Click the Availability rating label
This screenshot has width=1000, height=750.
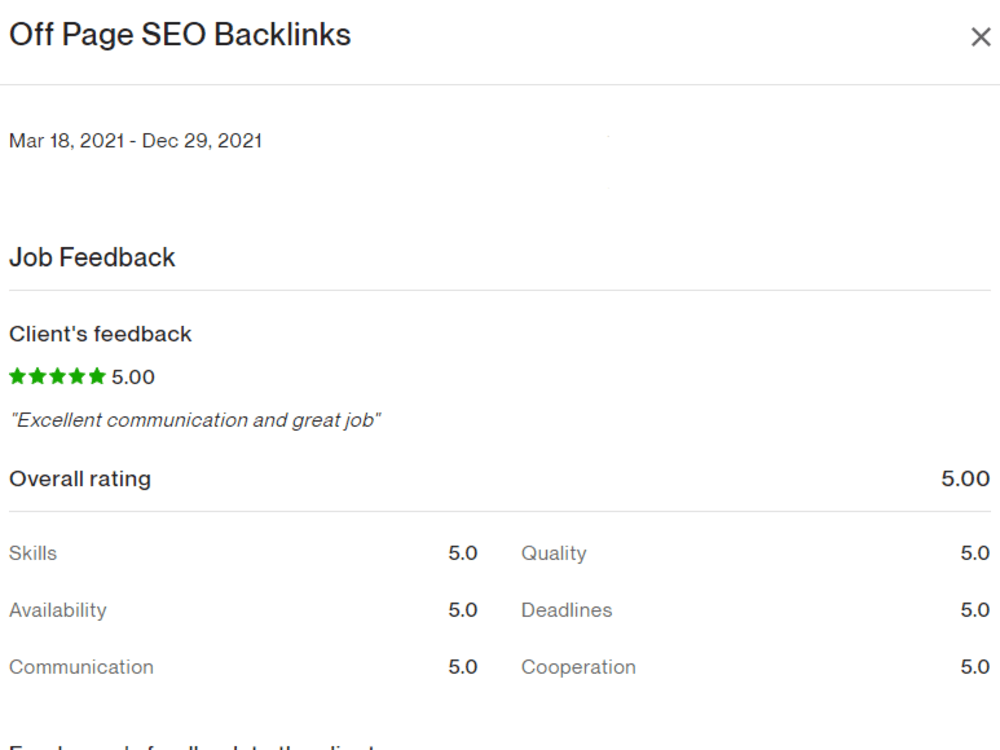[57, 610]
